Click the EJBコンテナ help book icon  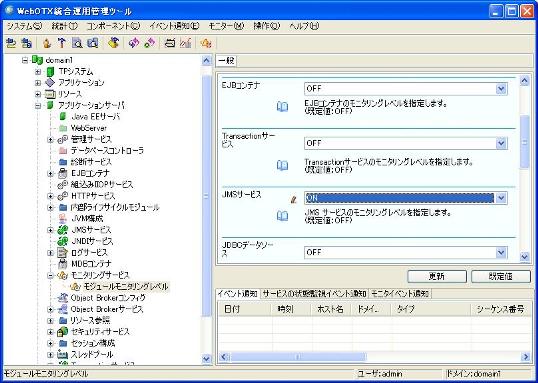(282, 107)
